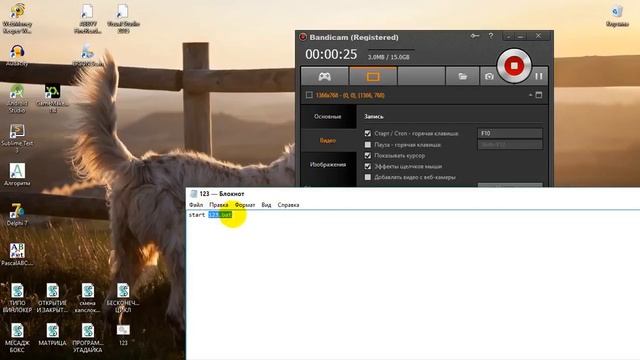Select the МАТРИЦА script file
The height and width of the screenshot is (360, 640).
[x=52, y=335]
